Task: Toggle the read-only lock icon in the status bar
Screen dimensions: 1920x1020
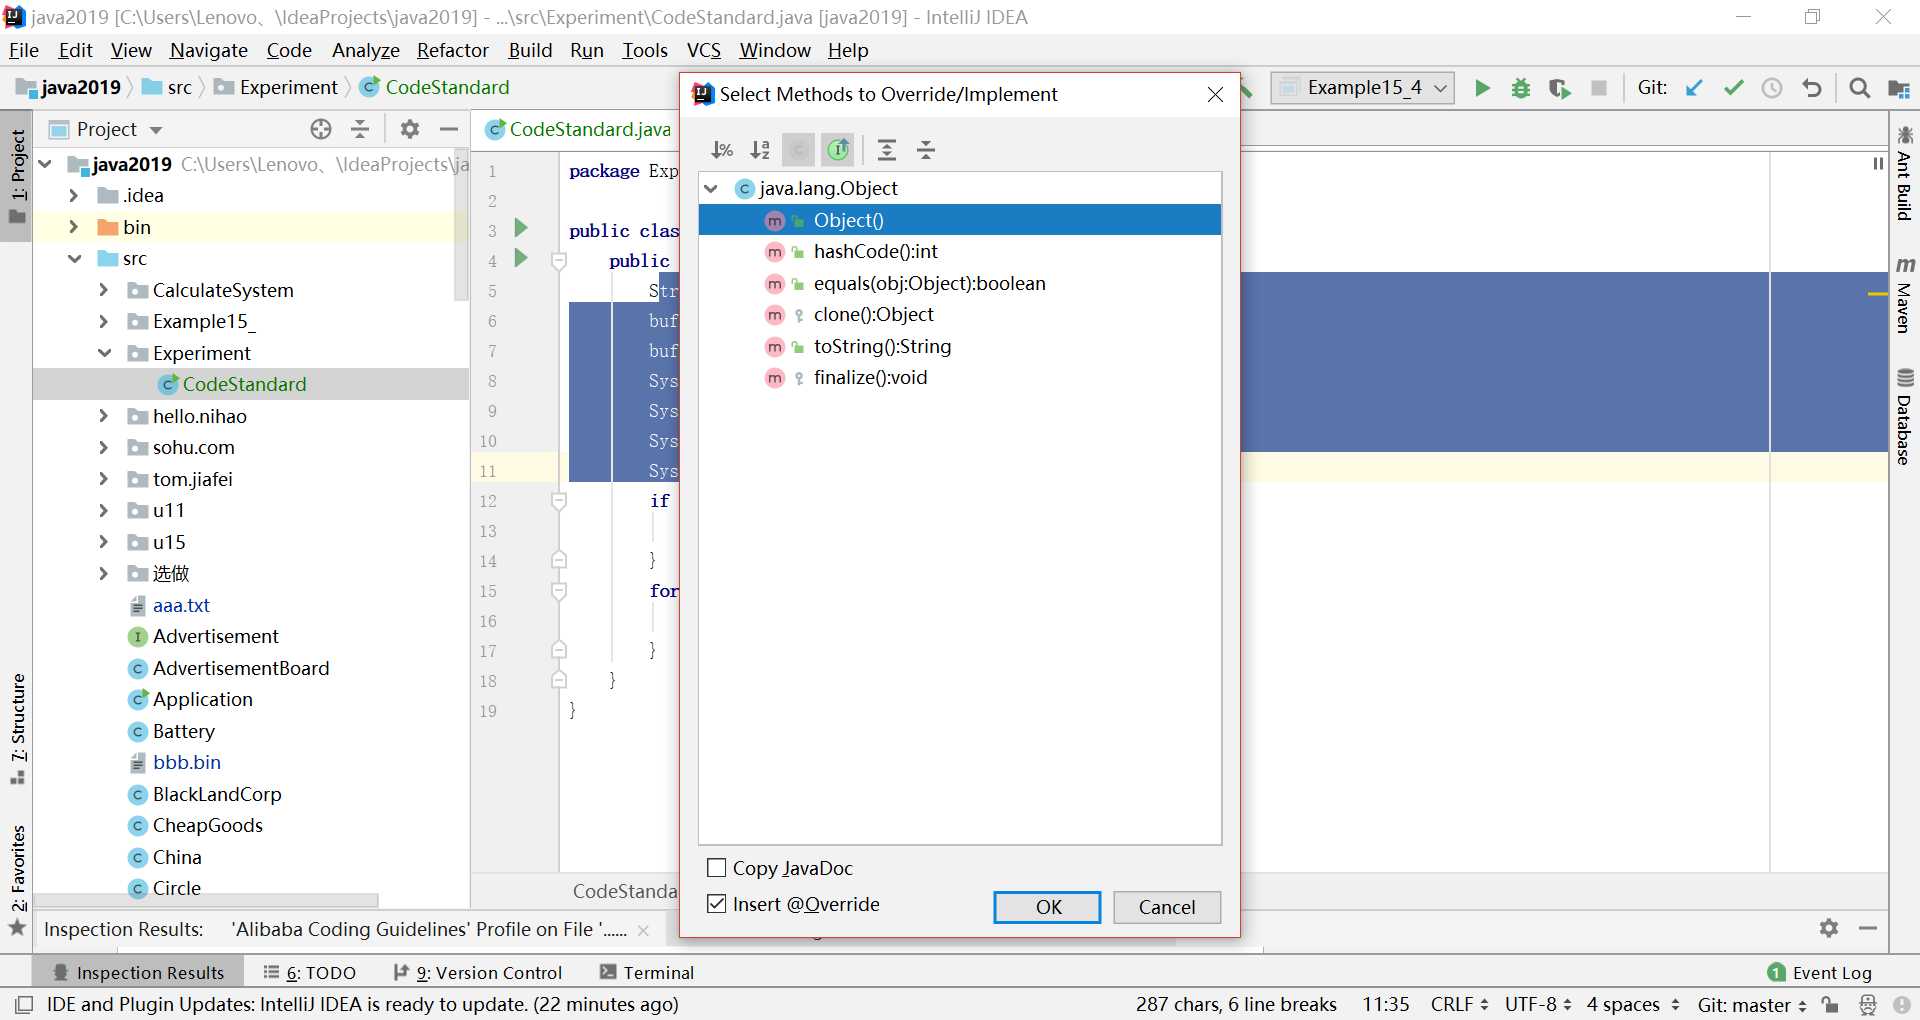Action: 1830,1004
